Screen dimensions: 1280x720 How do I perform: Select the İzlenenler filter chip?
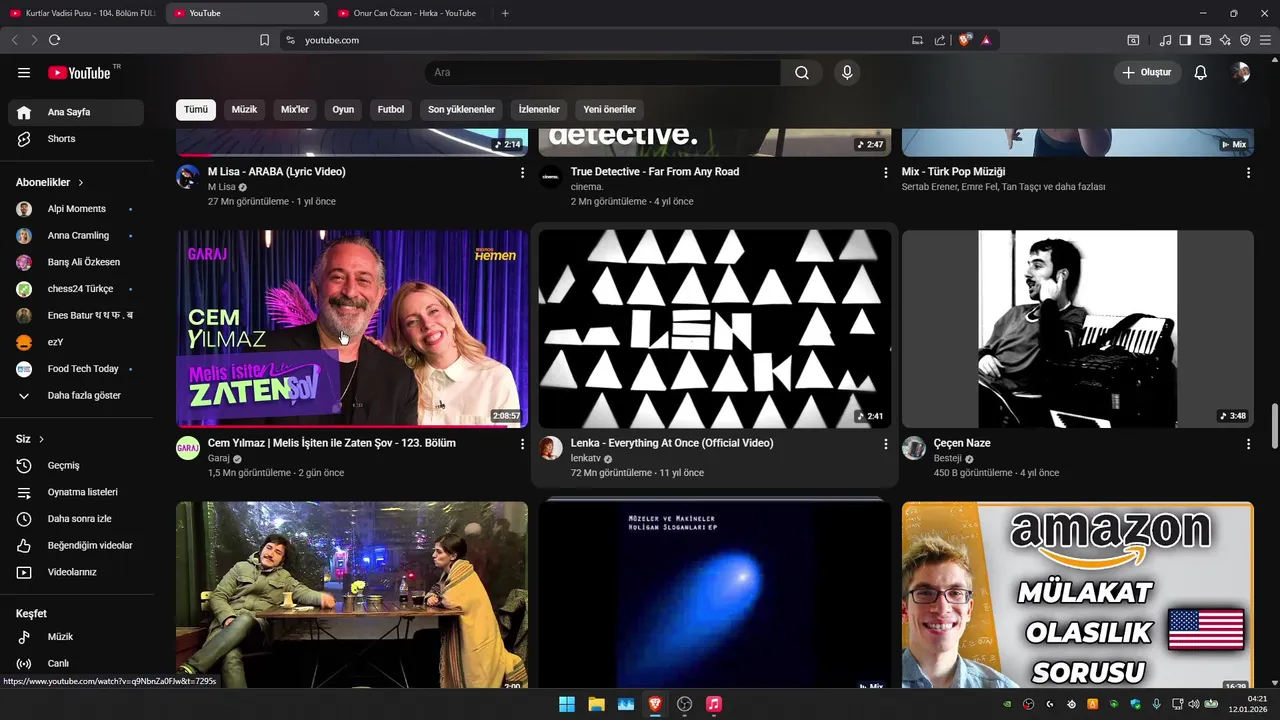click(539, 110)
